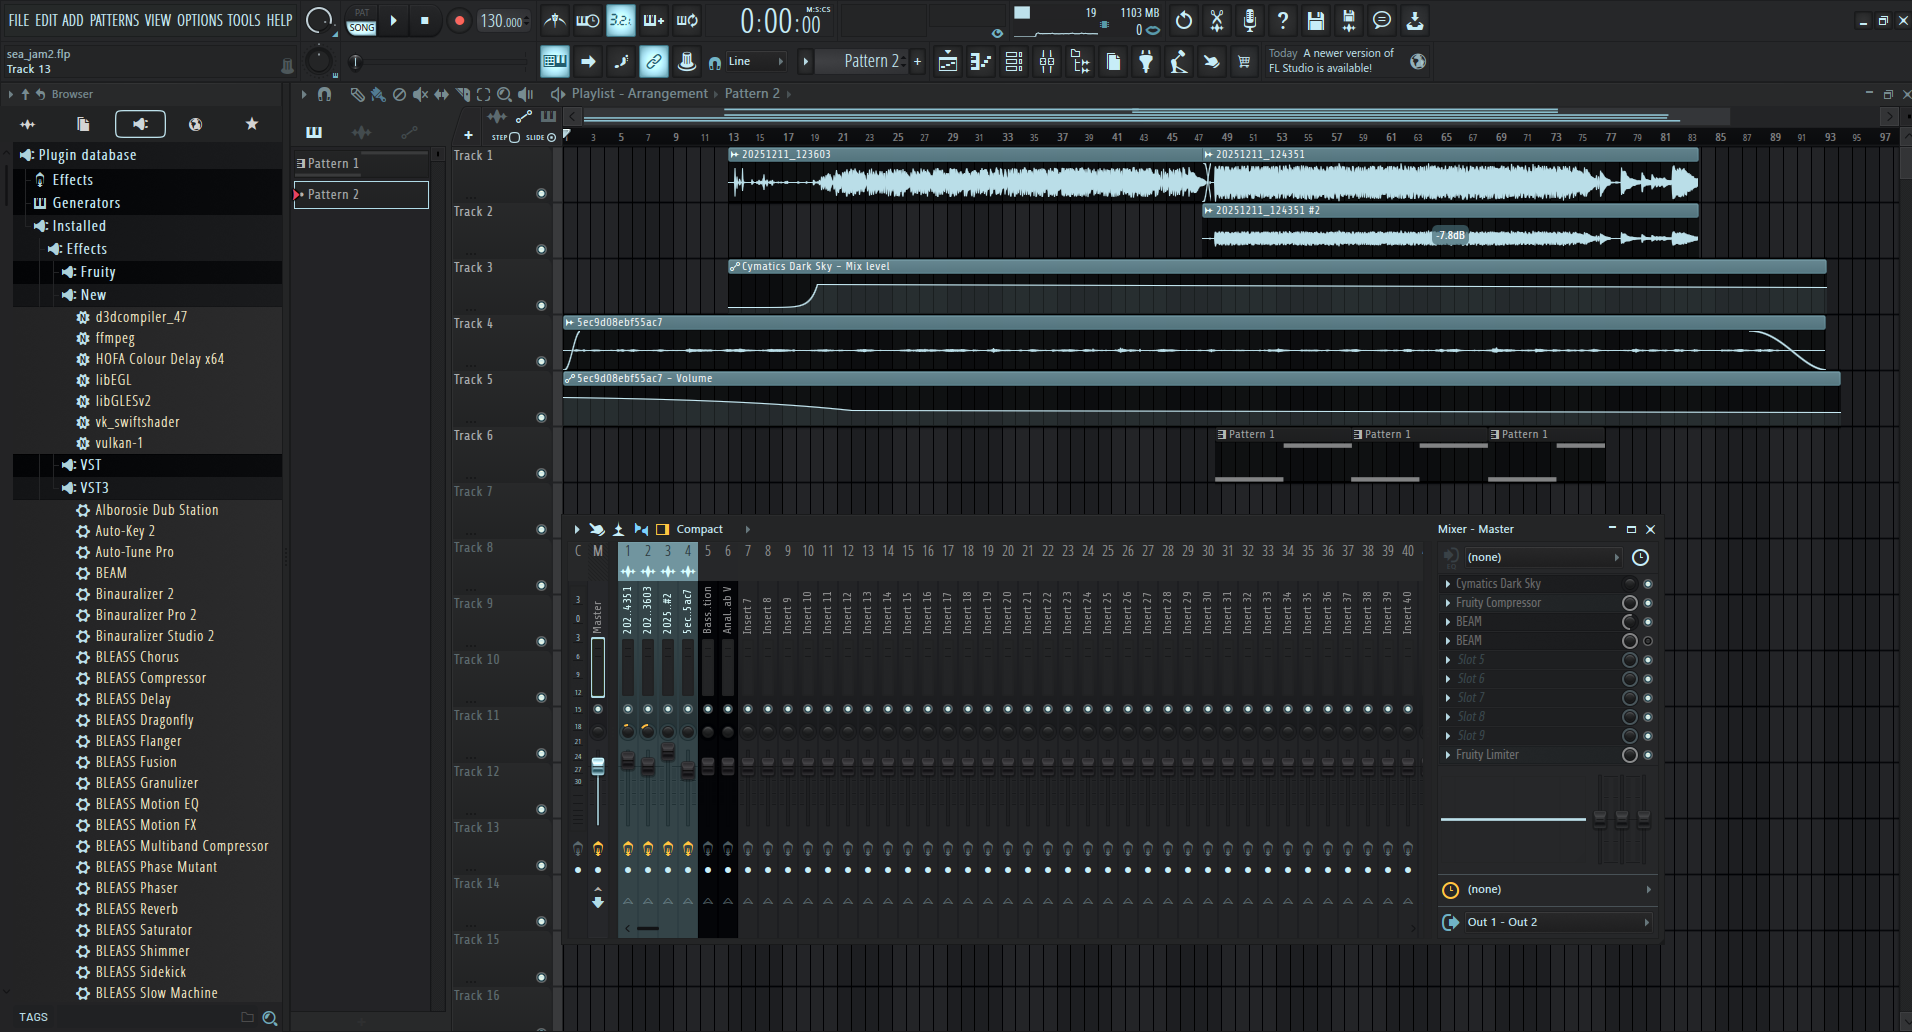Viewport: 1912px width, 1032px height.
Task: Mute playlist Track 1 via its dot
Action: pyautogui.click(x=542, y=193)
